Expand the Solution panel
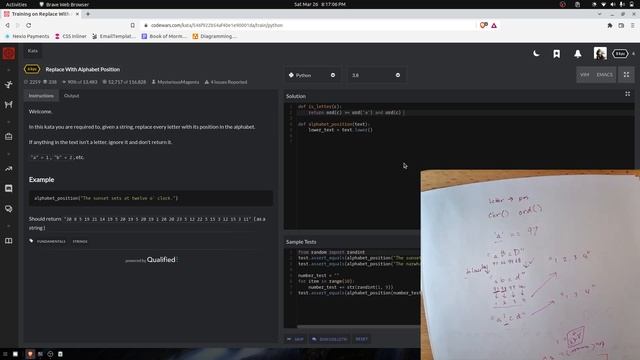640x360 pixels. click(627, 94)
